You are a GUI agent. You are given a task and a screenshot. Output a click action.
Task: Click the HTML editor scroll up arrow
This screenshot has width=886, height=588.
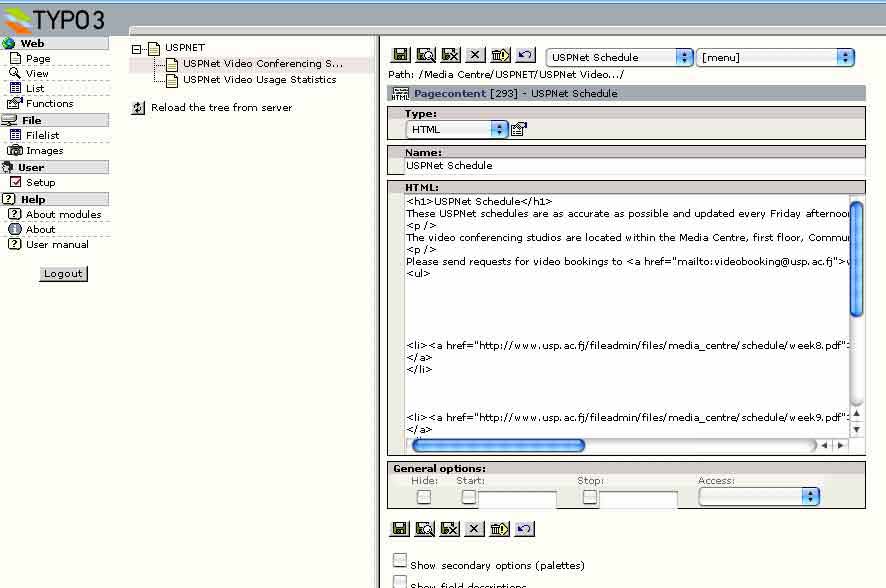857,413
